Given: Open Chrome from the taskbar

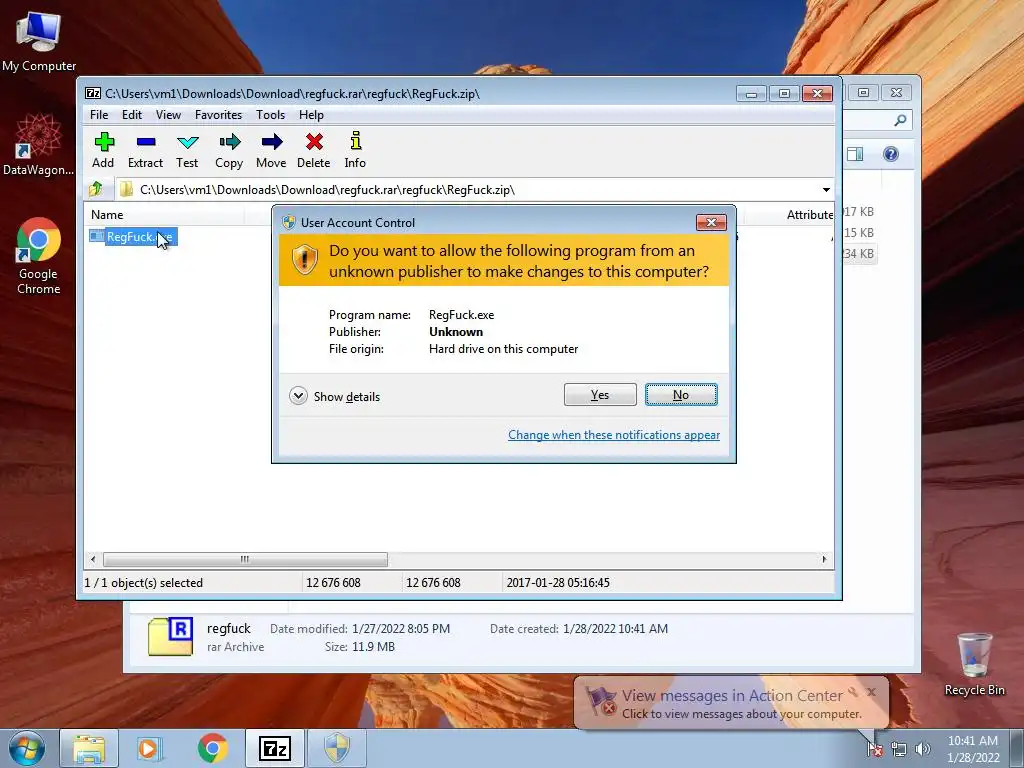Looking at the screenshot, I should pos(212,748).
